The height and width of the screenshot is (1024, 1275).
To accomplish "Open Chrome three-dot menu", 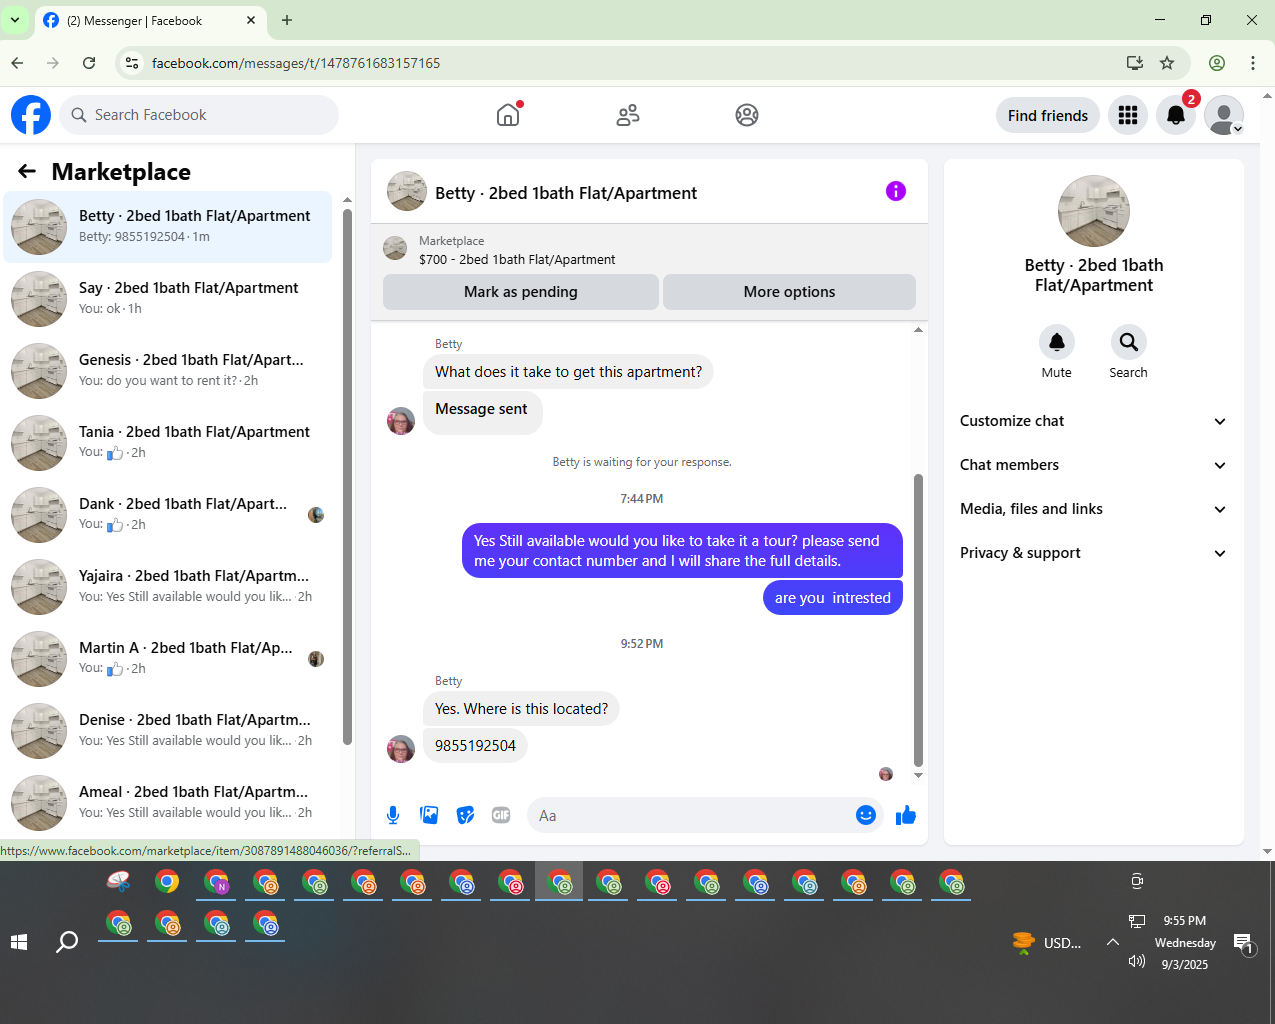I will click(x=1253, y=63).
